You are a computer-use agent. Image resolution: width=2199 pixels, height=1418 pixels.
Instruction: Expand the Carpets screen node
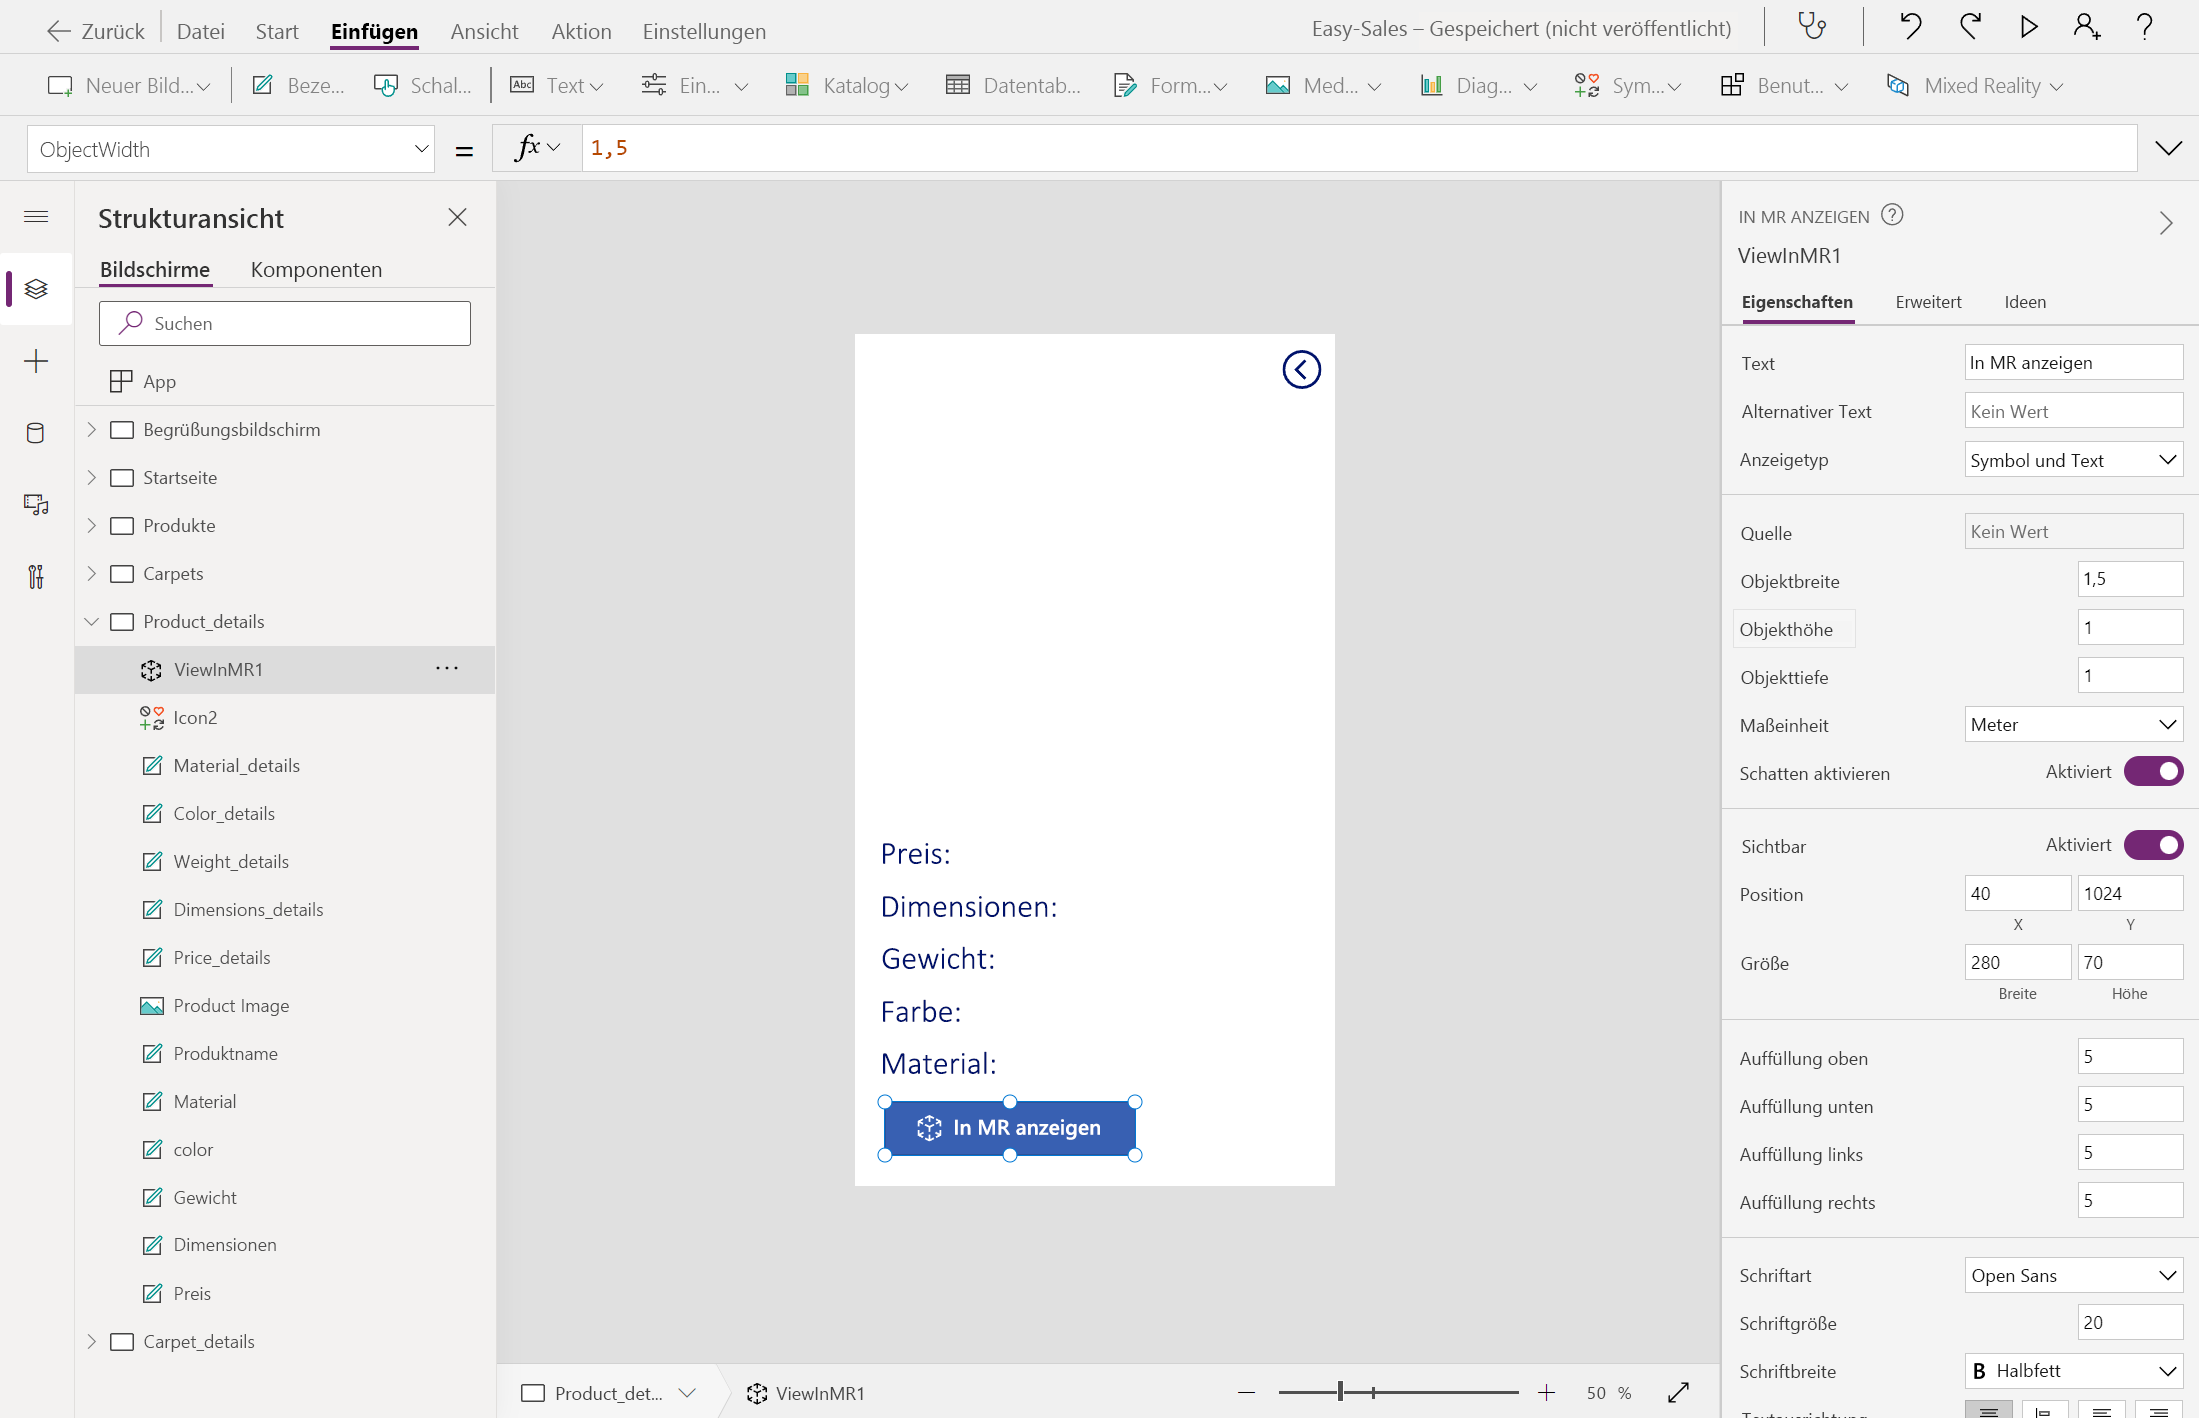tap(92, 574)
